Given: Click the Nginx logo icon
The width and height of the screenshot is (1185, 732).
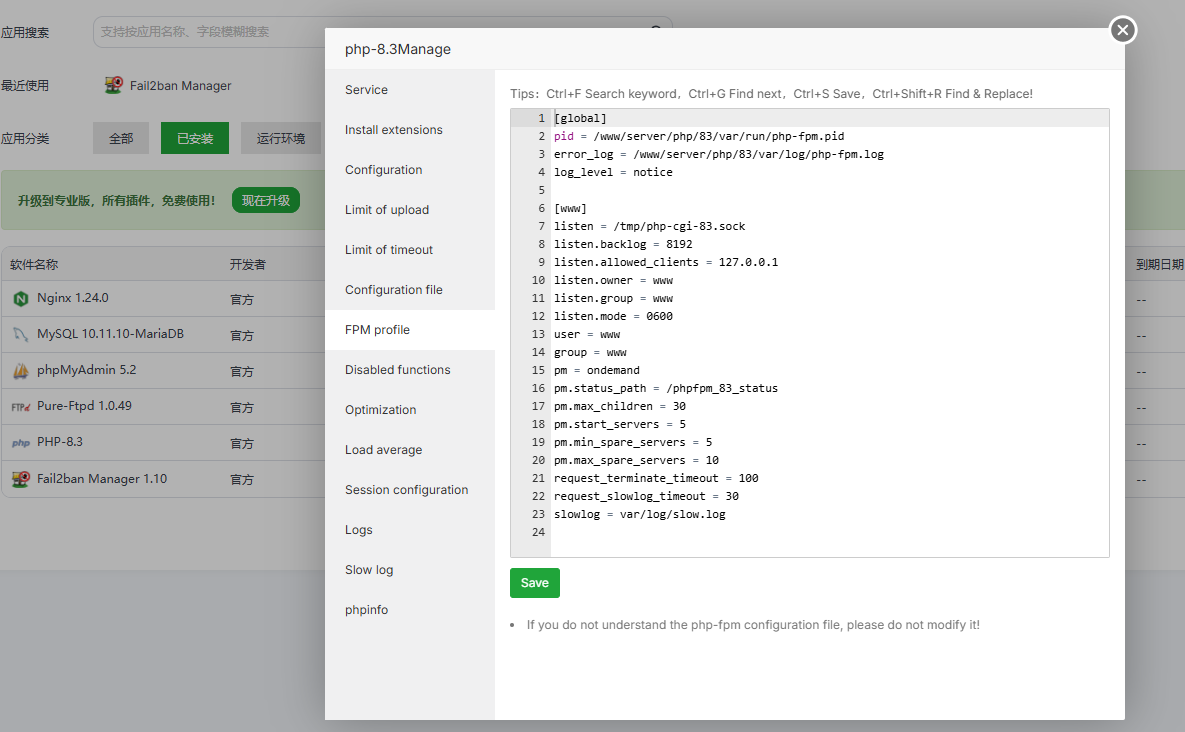Looking at the screenshot, I should (x=21, y=298).
